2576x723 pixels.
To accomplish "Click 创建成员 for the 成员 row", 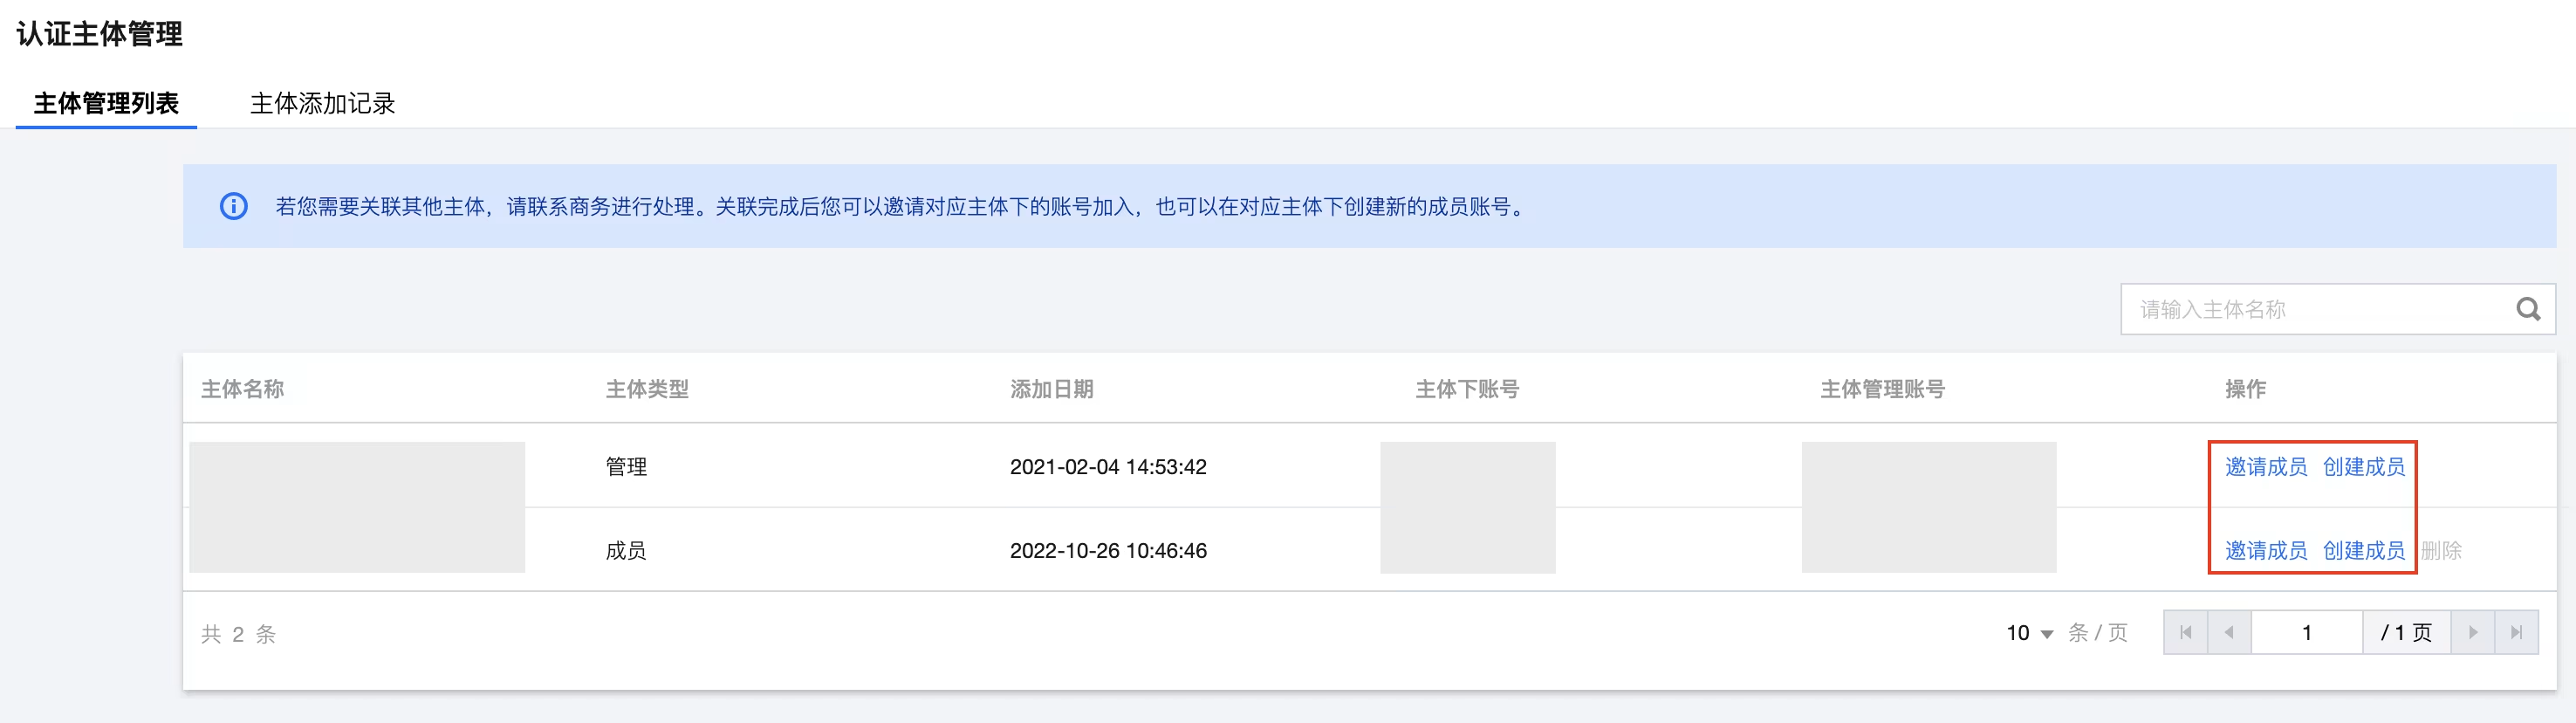I will click(x=2363, y=551).
